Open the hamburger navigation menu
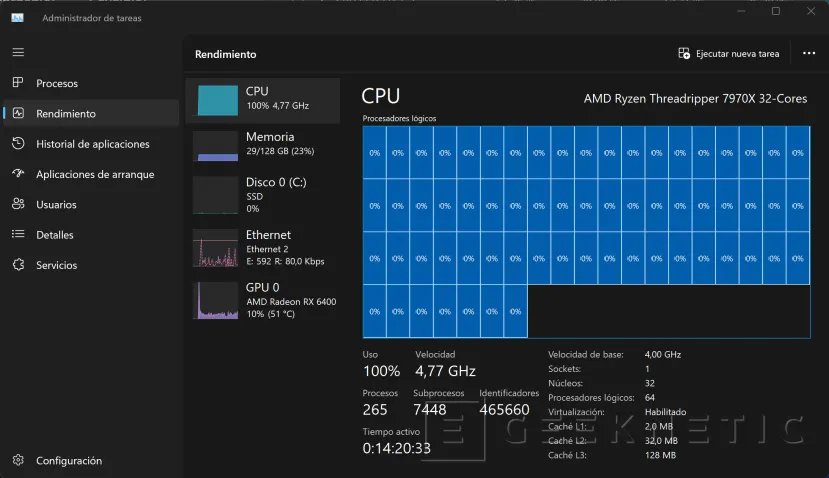 [18, 52]
